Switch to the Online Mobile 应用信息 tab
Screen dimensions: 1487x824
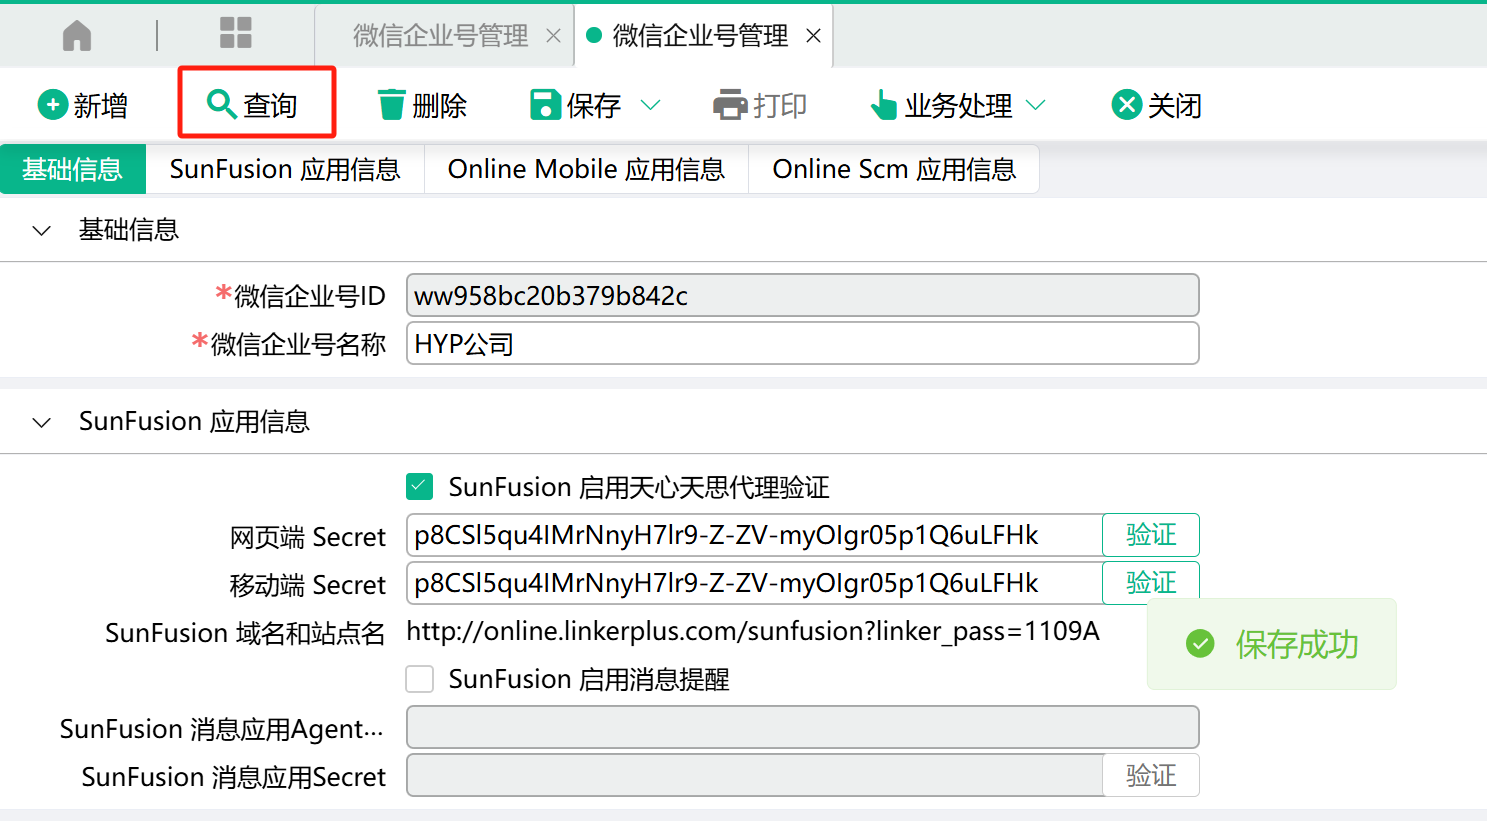[x=586, y=169]
